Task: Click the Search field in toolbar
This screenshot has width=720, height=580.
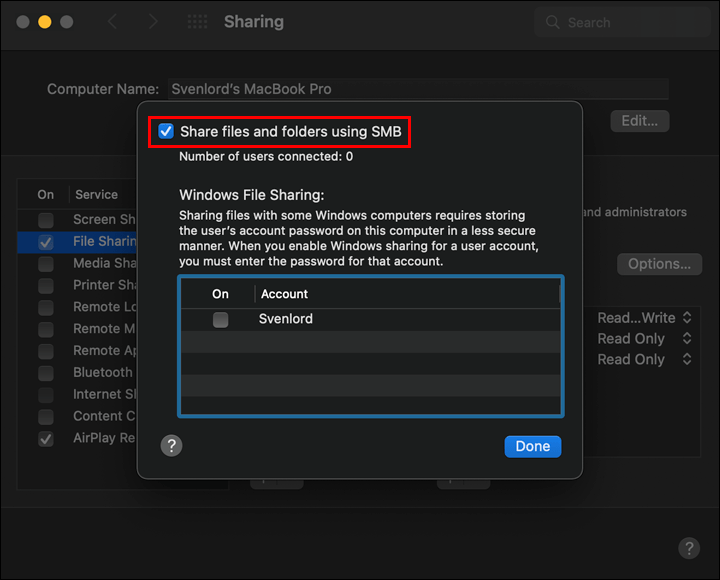Action: tap(622, 22)
